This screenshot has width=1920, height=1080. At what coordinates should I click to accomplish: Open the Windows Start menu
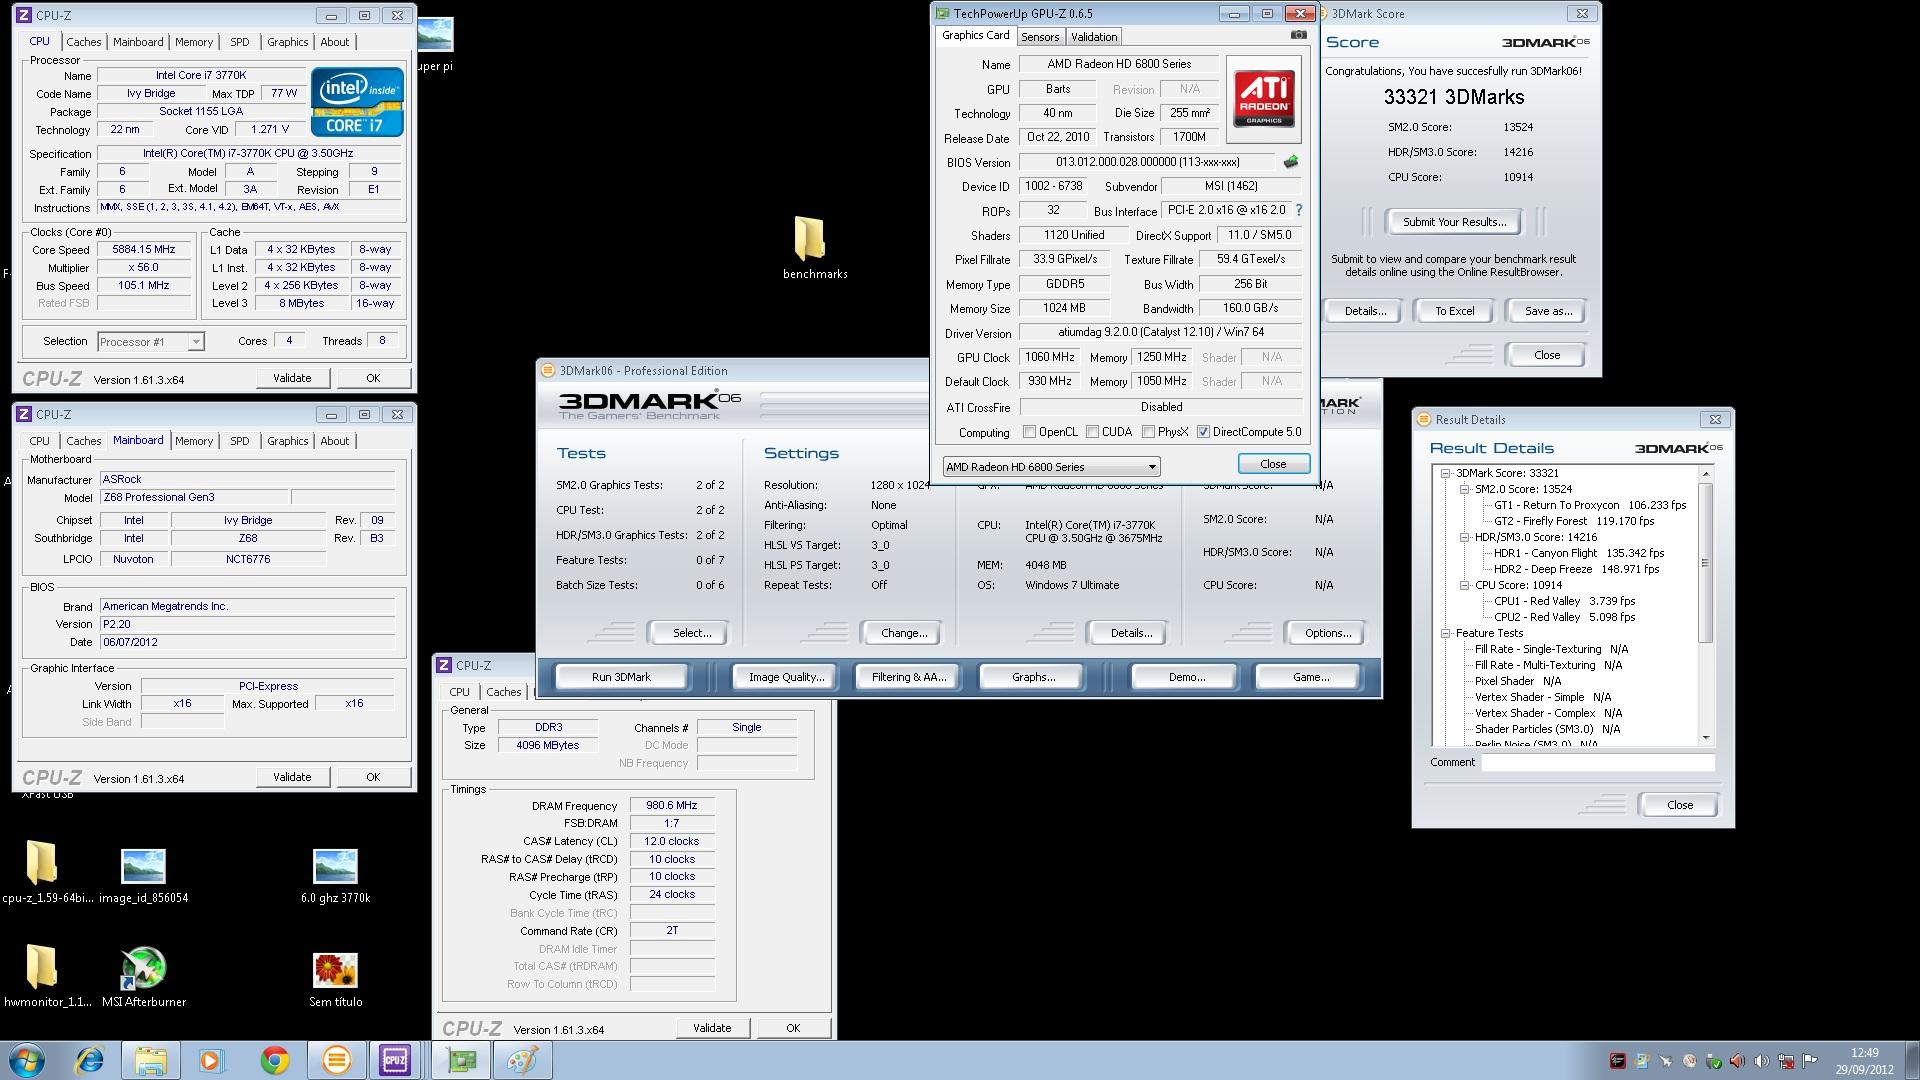[x=26, y=1060]
